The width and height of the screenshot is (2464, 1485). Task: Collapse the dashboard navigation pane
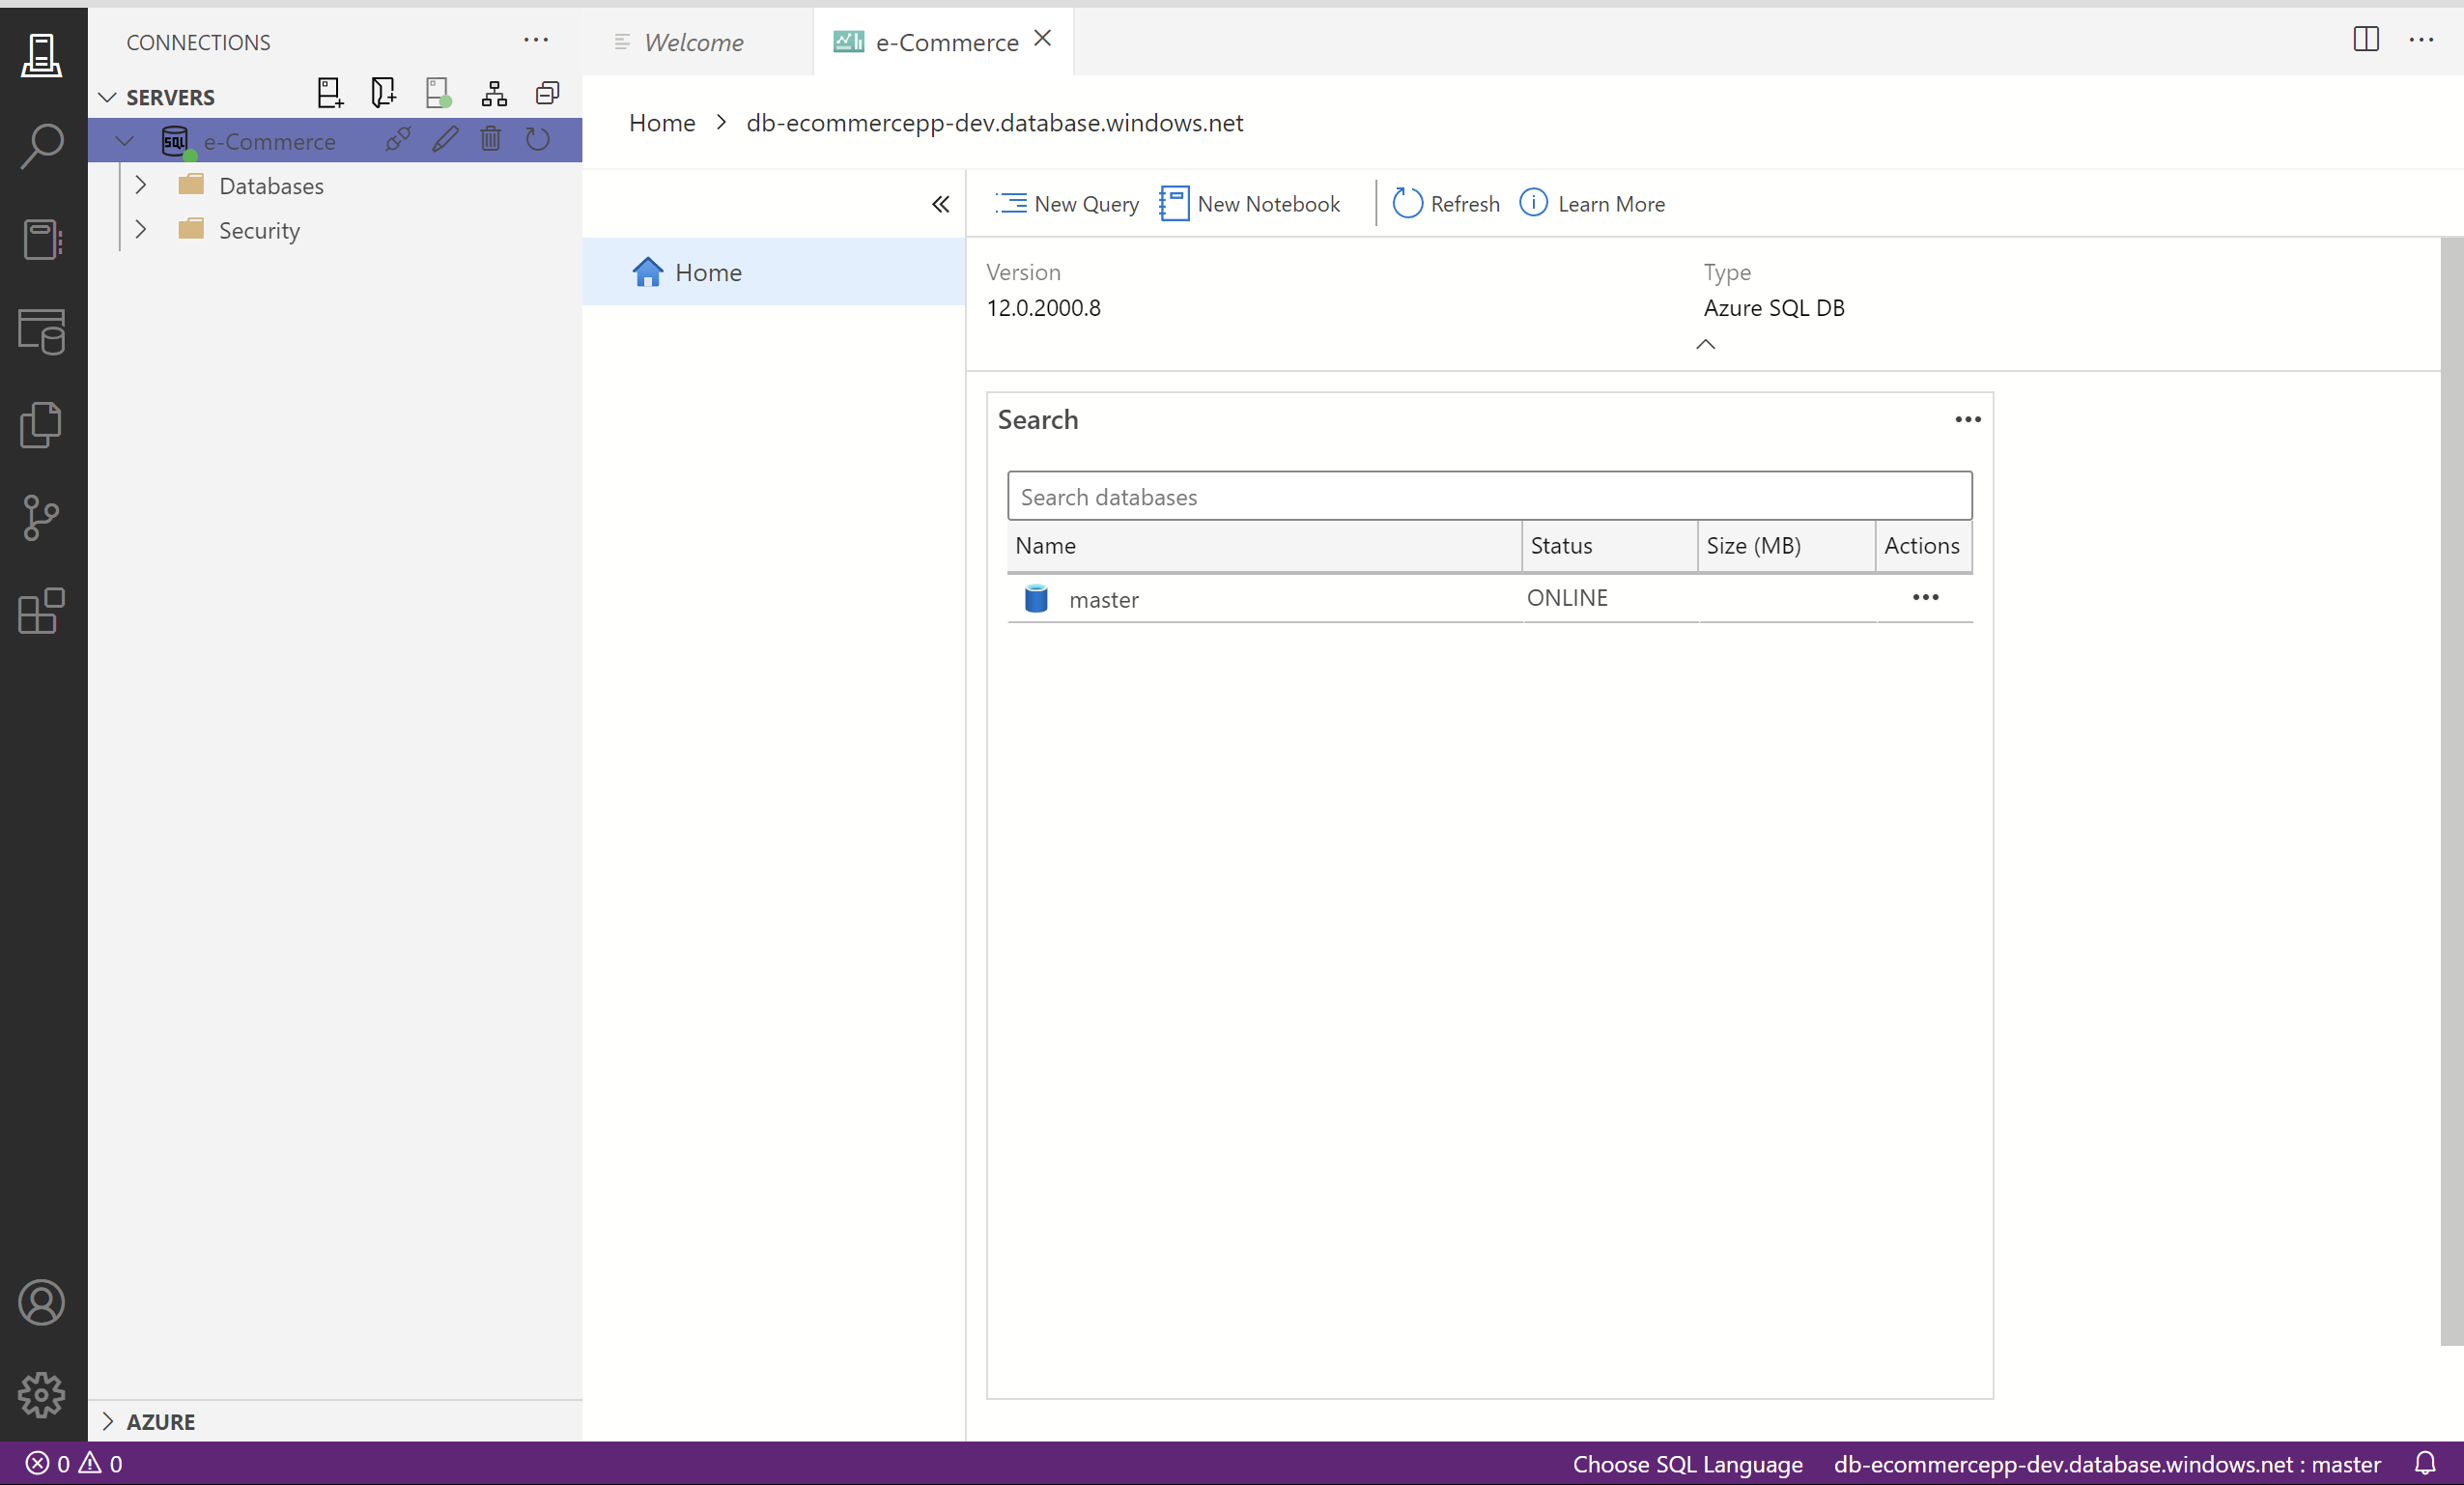pos(940,204)
